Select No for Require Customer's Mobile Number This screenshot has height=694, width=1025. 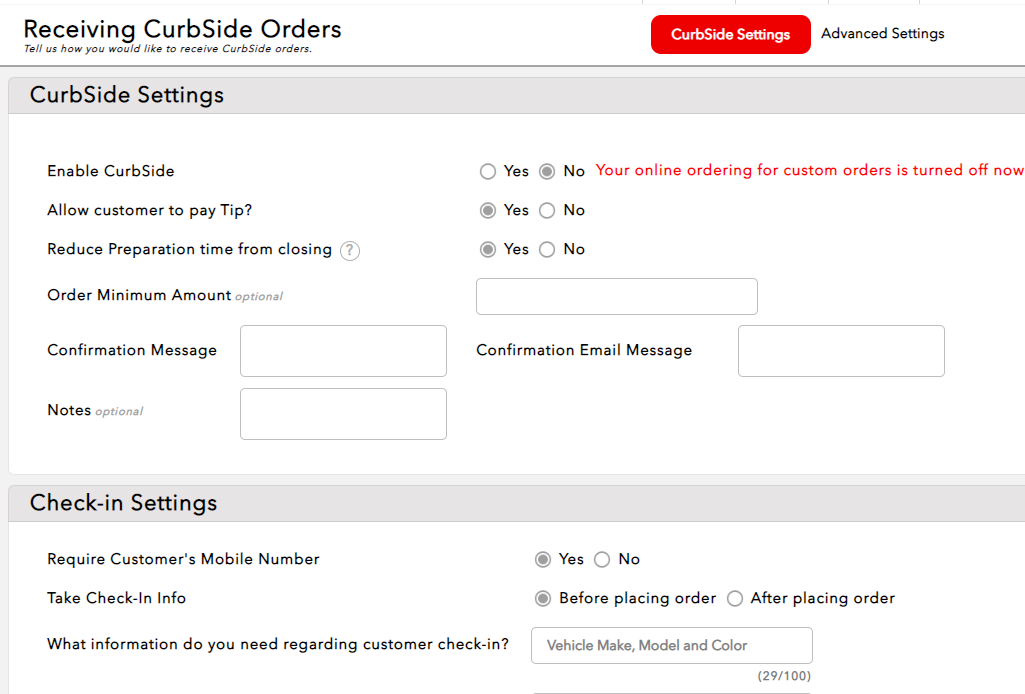[x=602, y=560]
